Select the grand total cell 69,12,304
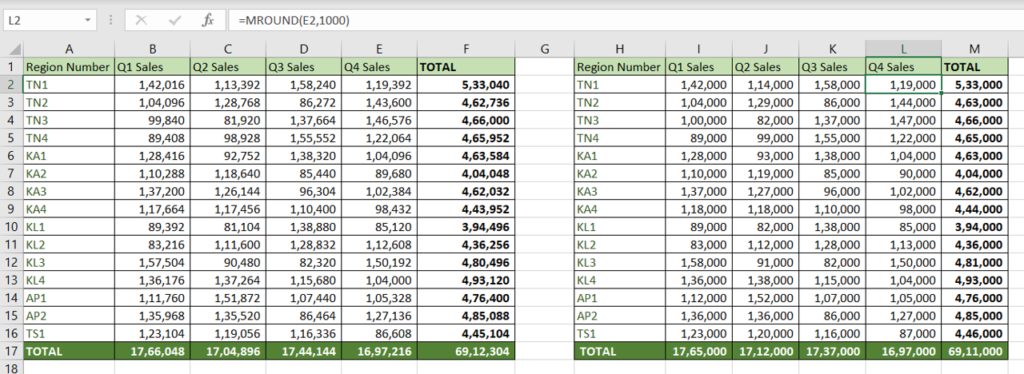Image resolution: width=1024 pixels, height=374 pixels. click(466, 351)
